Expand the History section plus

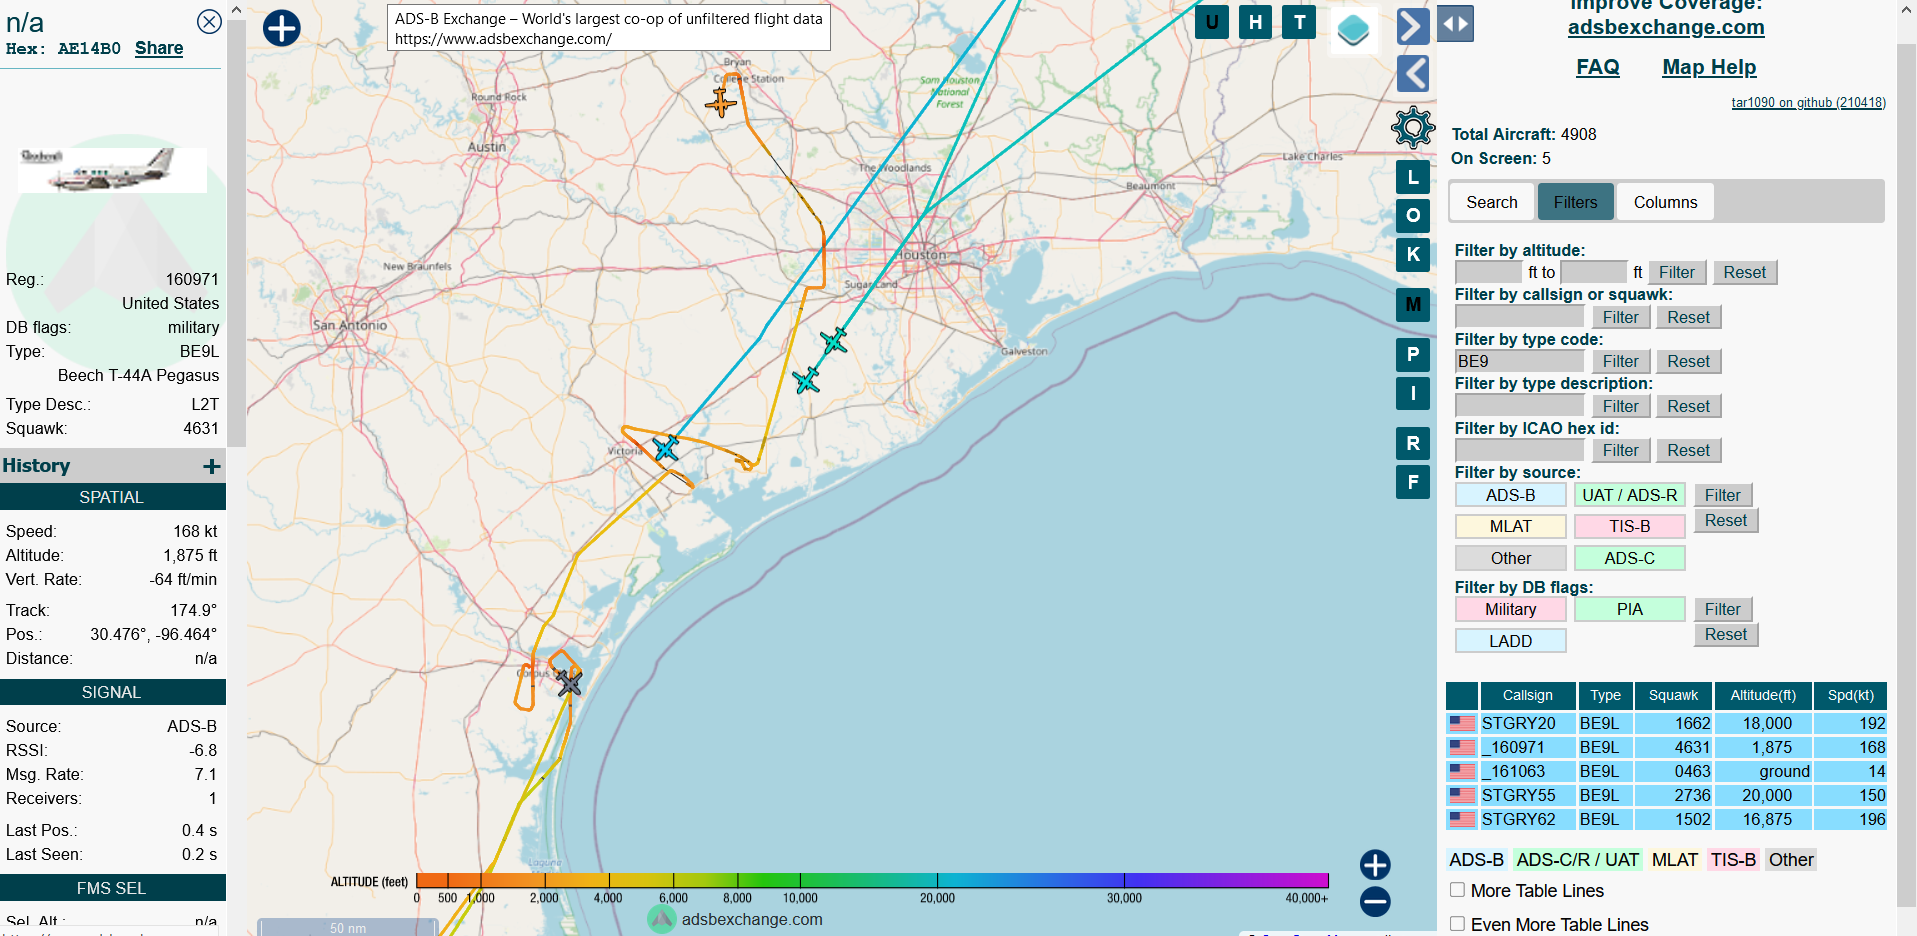click(212, 466)
